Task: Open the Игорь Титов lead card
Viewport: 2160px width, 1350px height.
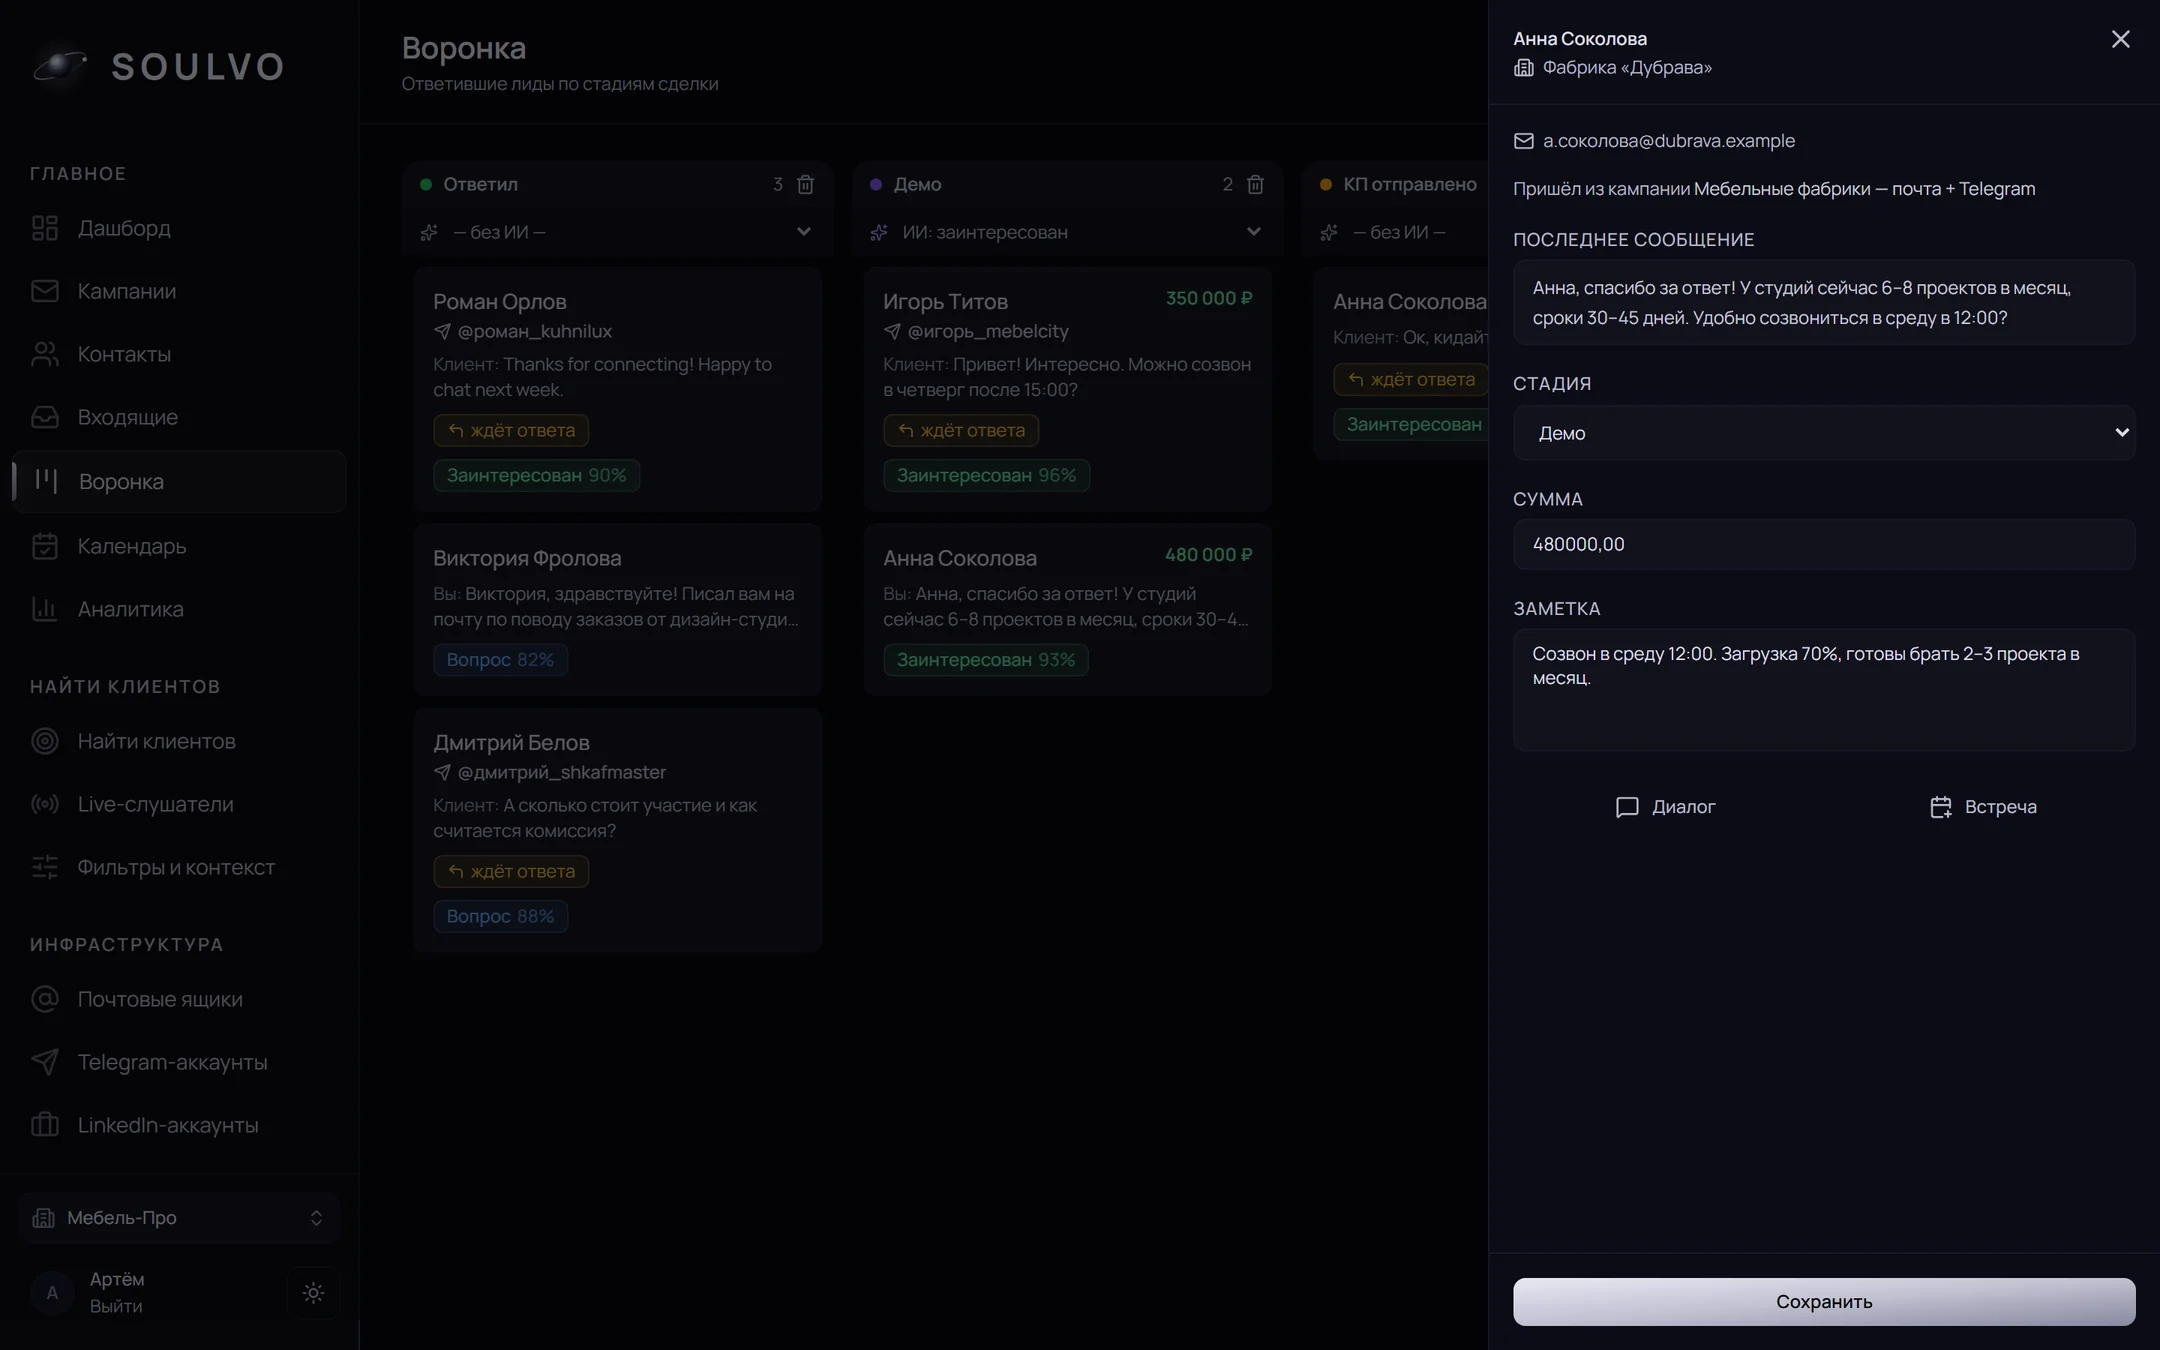Action: 1067,389
